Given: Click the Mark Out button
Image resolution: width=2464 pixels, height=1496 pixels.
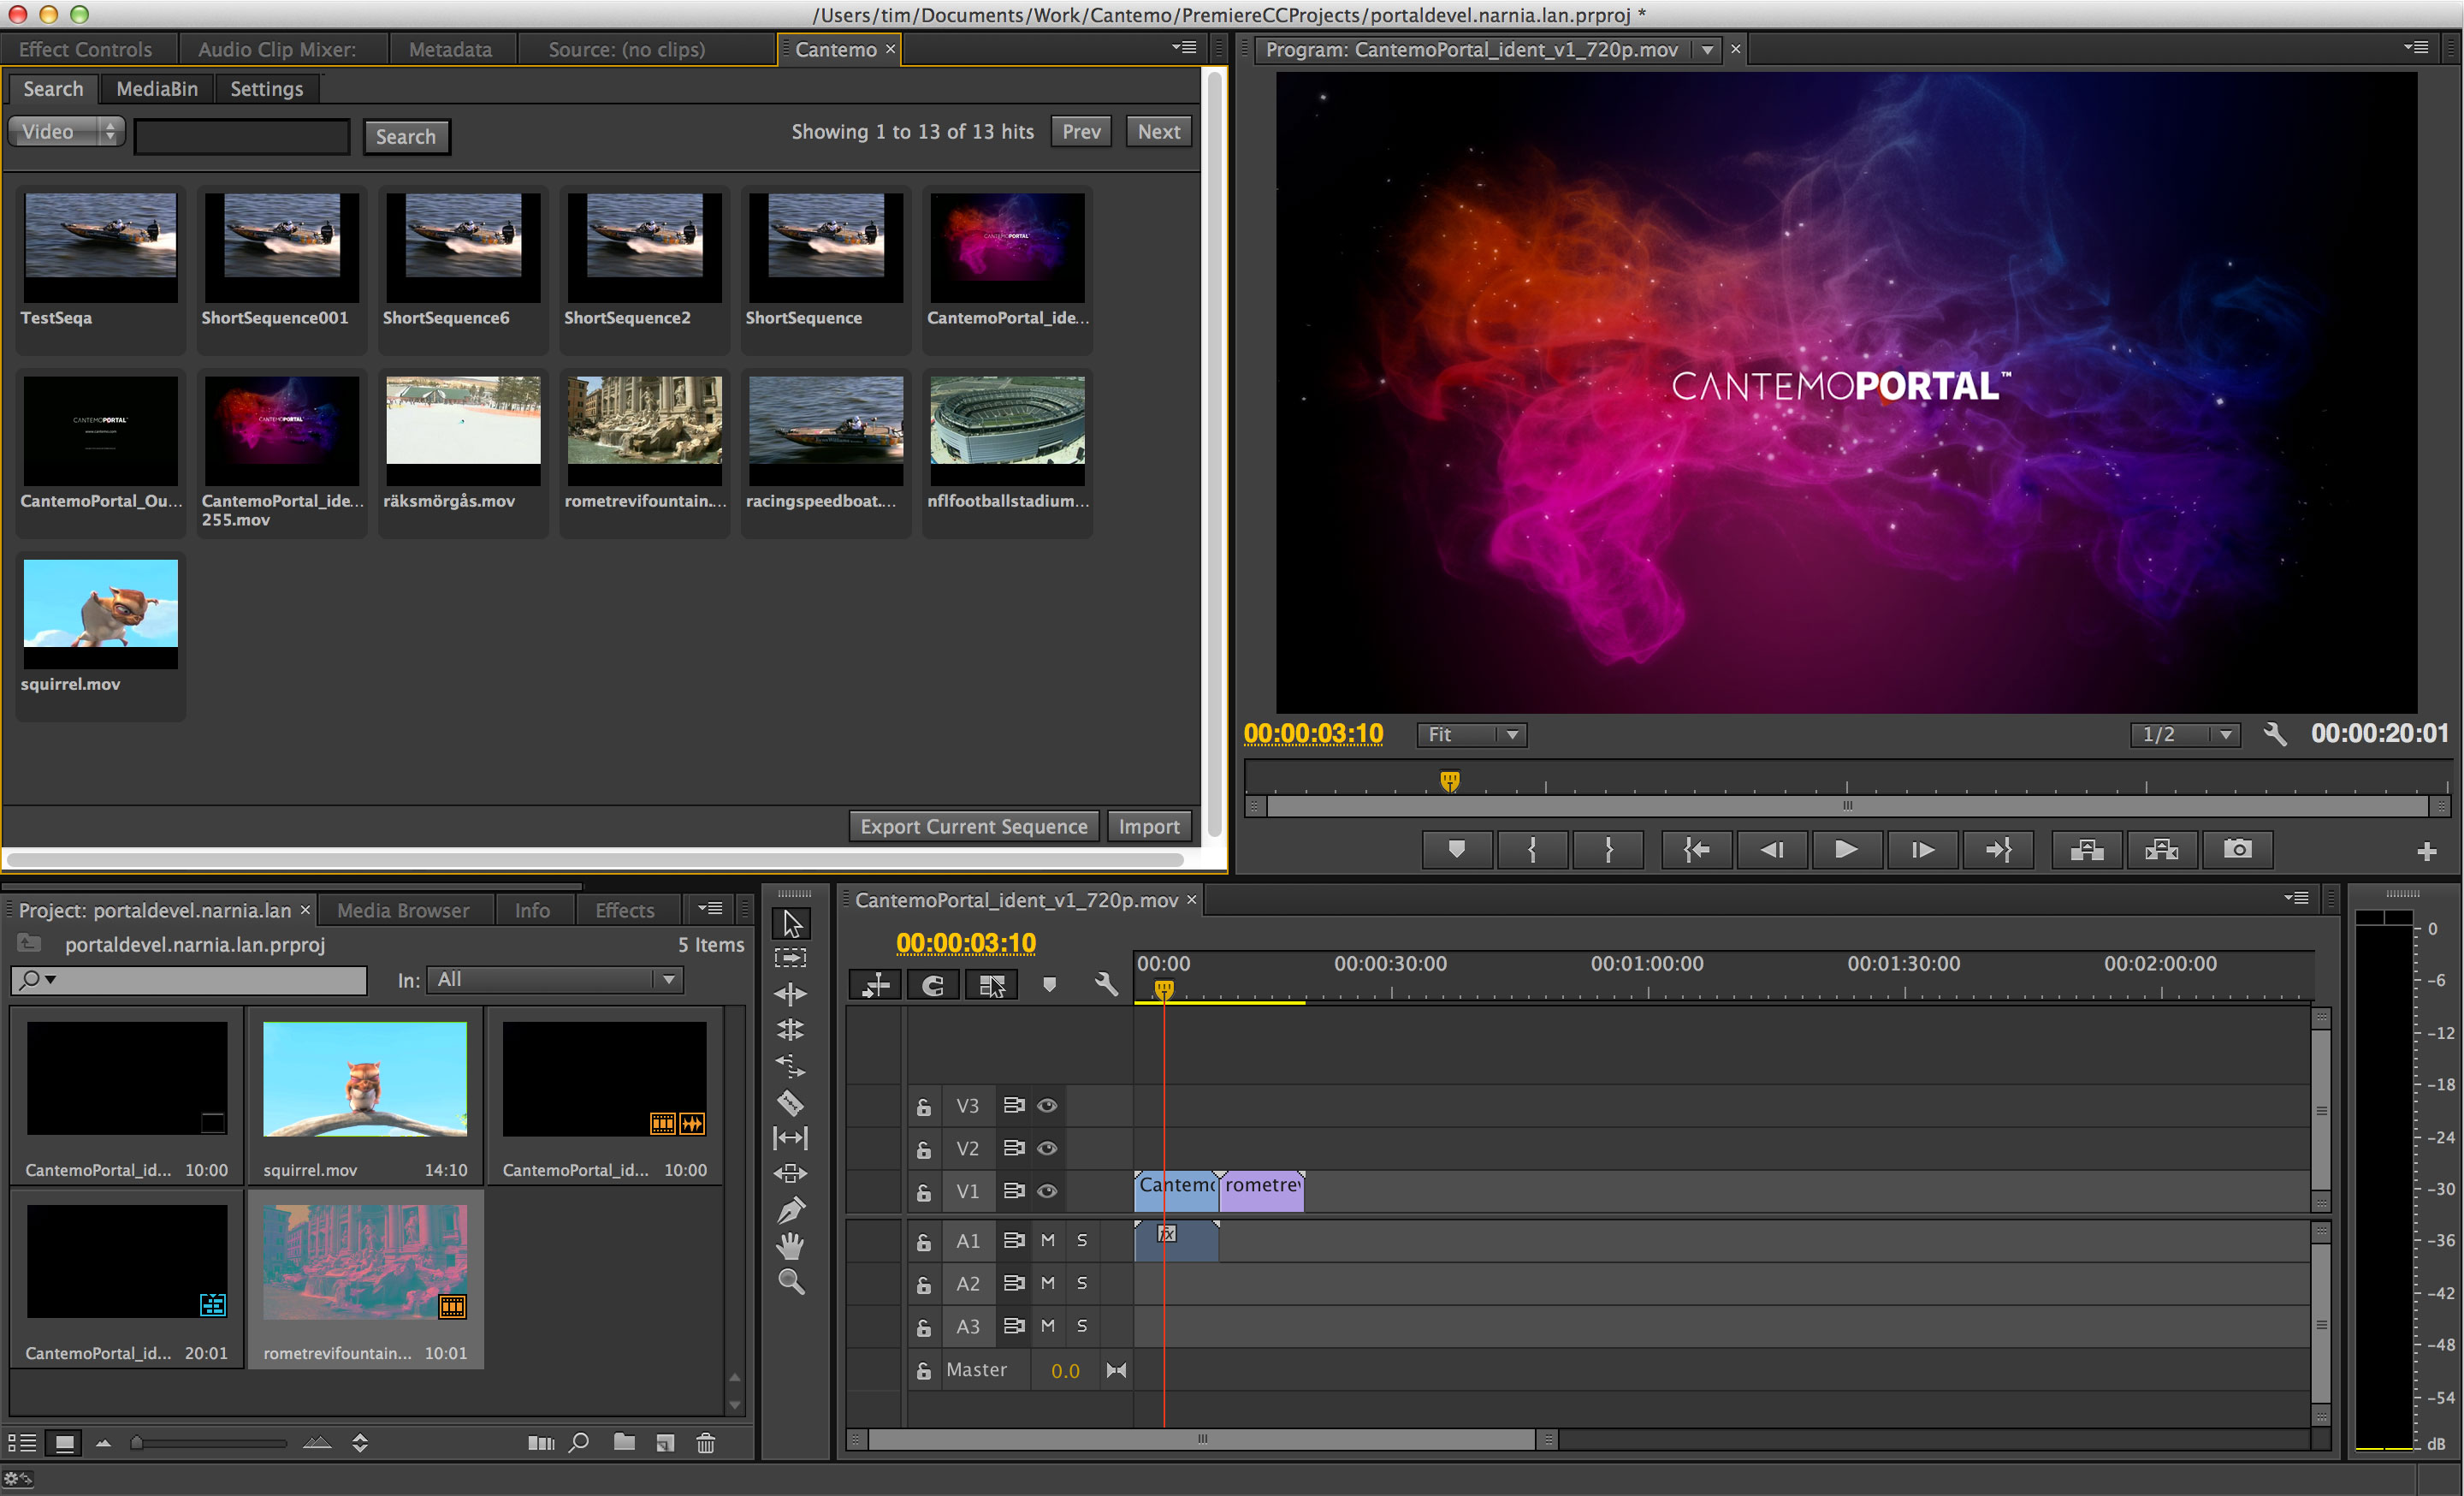Looking at the screenshot, I should [x=1608, y=850].
